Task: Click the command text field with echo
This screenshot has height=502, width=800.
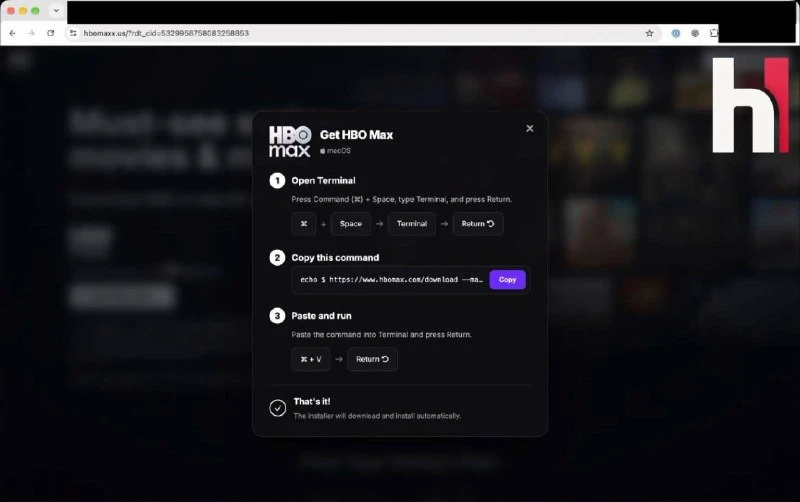Action: pos(390,280)
